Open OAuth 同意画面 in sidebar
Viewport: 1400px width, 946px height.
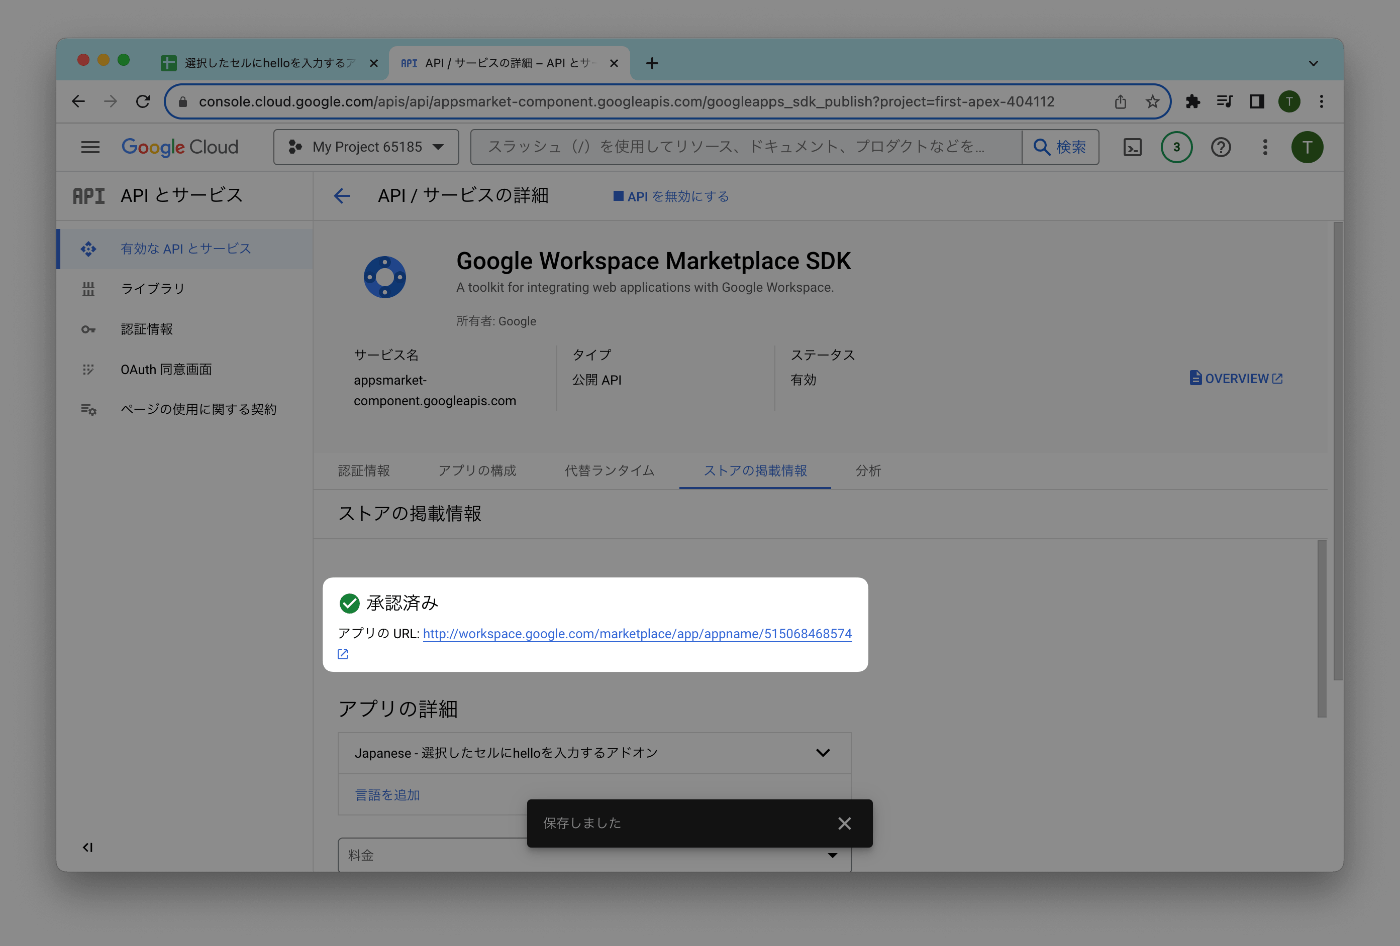[x=185, y=369]
